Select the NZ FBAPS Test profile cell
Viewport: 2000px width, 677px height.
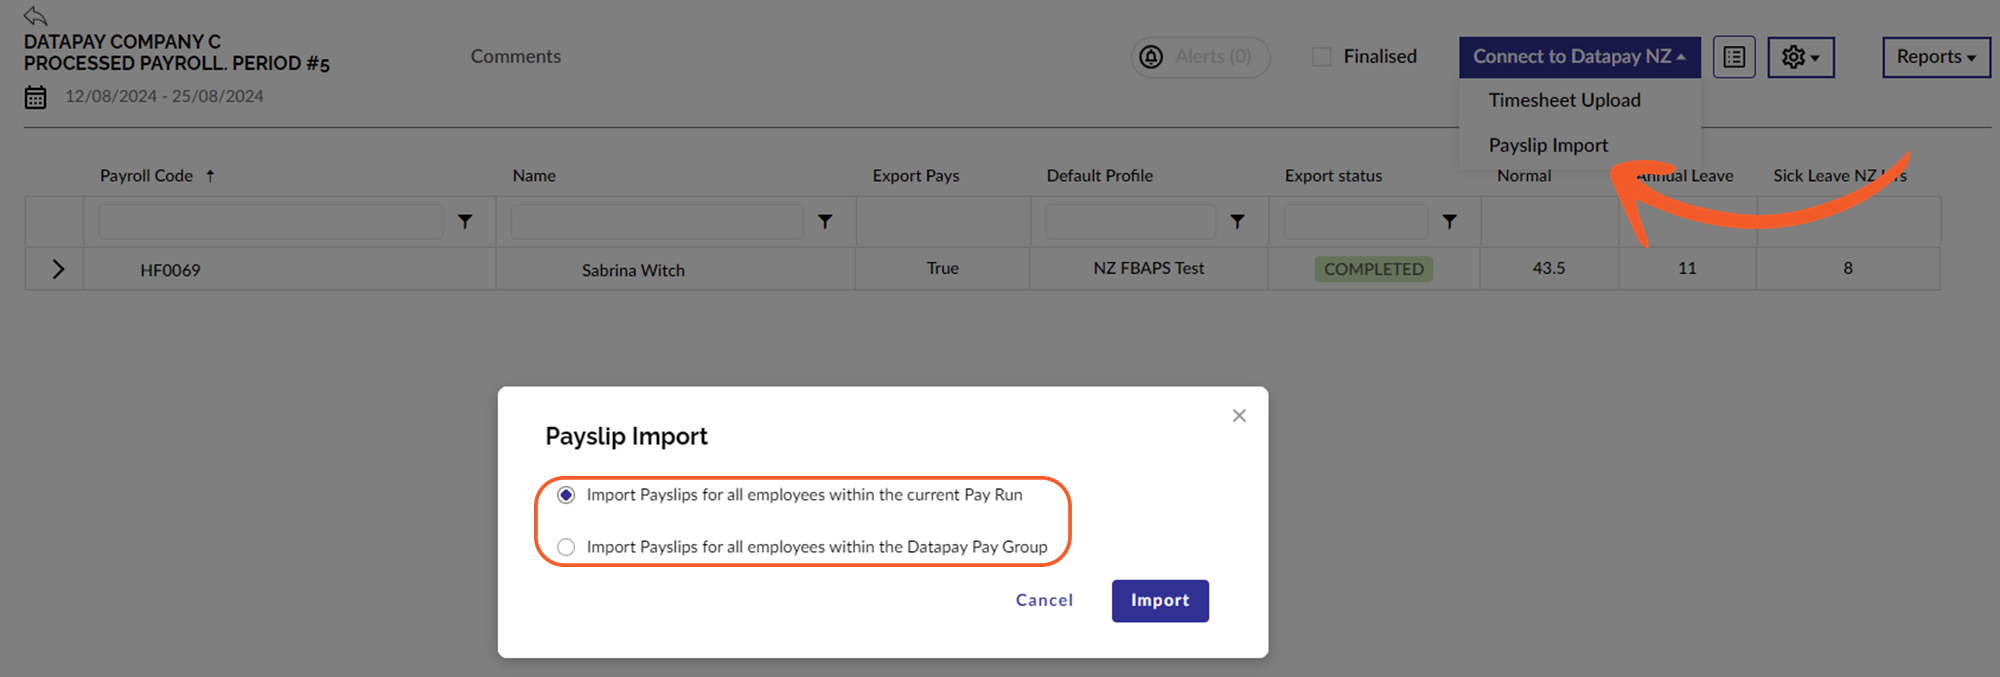pos(1149,268)
